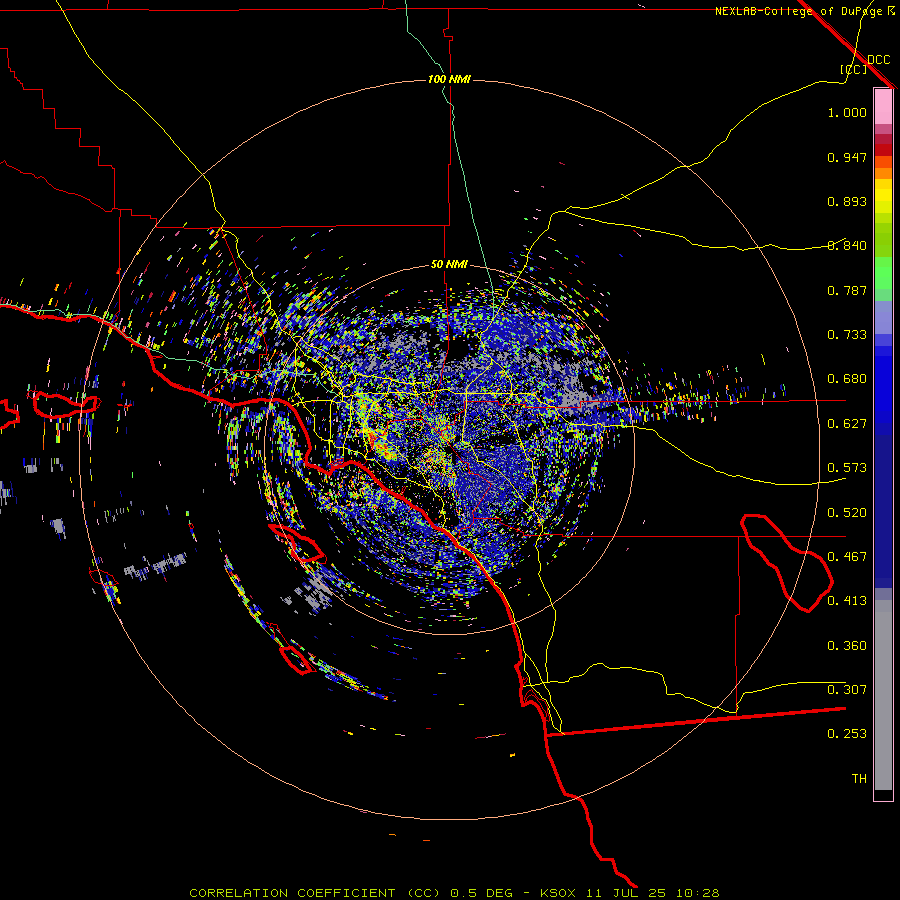The width and height of the screenshot is (900, 900).
Task: Click the 0.253 scale value
Action: 847,734
